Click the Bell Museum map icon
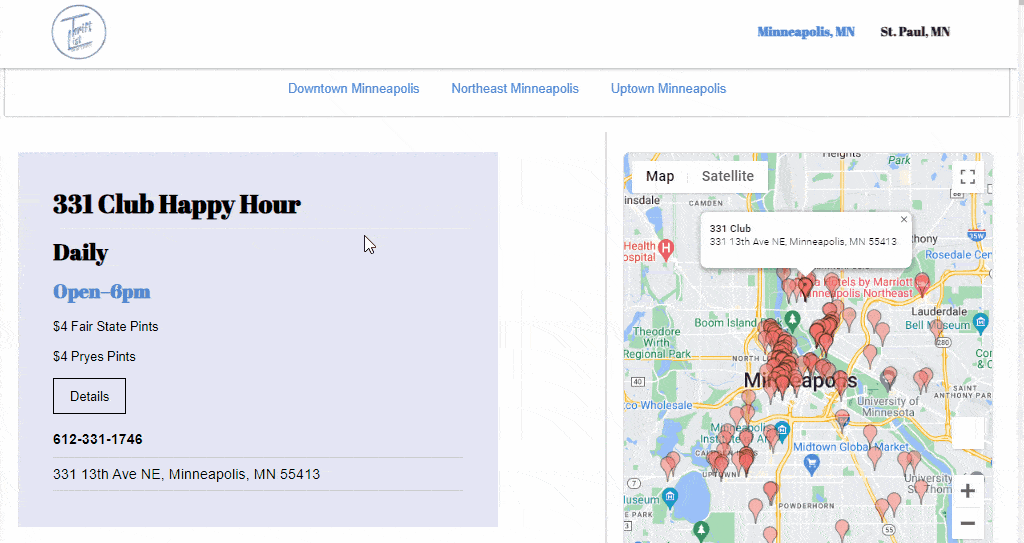The width and height of the screenshot is (1024, 543). pyautogui.click(x=980, y=321)
